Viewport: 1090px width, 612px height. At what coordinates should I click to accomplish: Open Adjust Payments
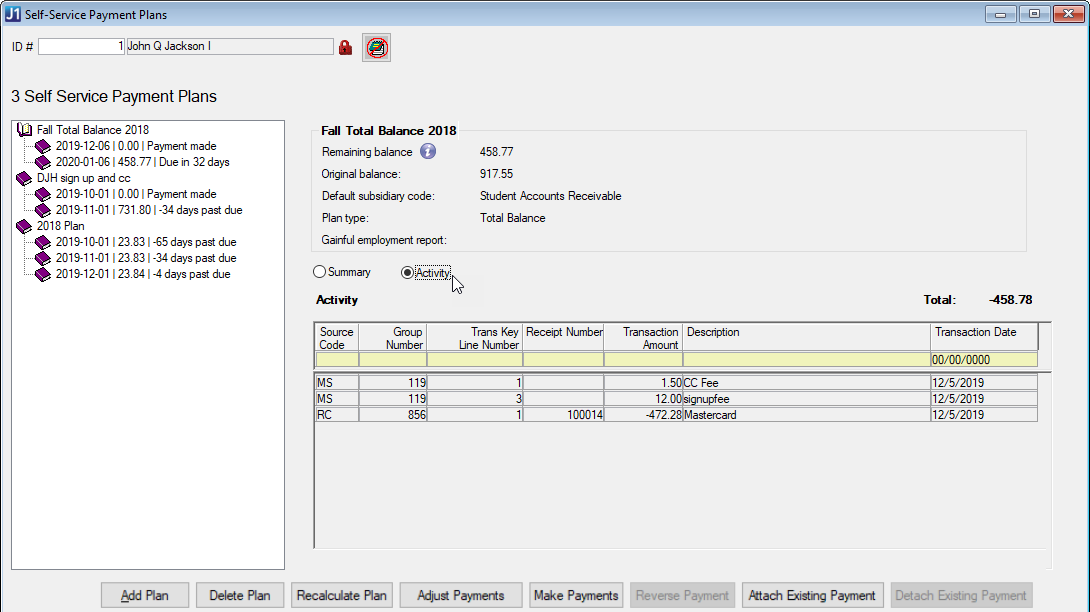[460, 595]
